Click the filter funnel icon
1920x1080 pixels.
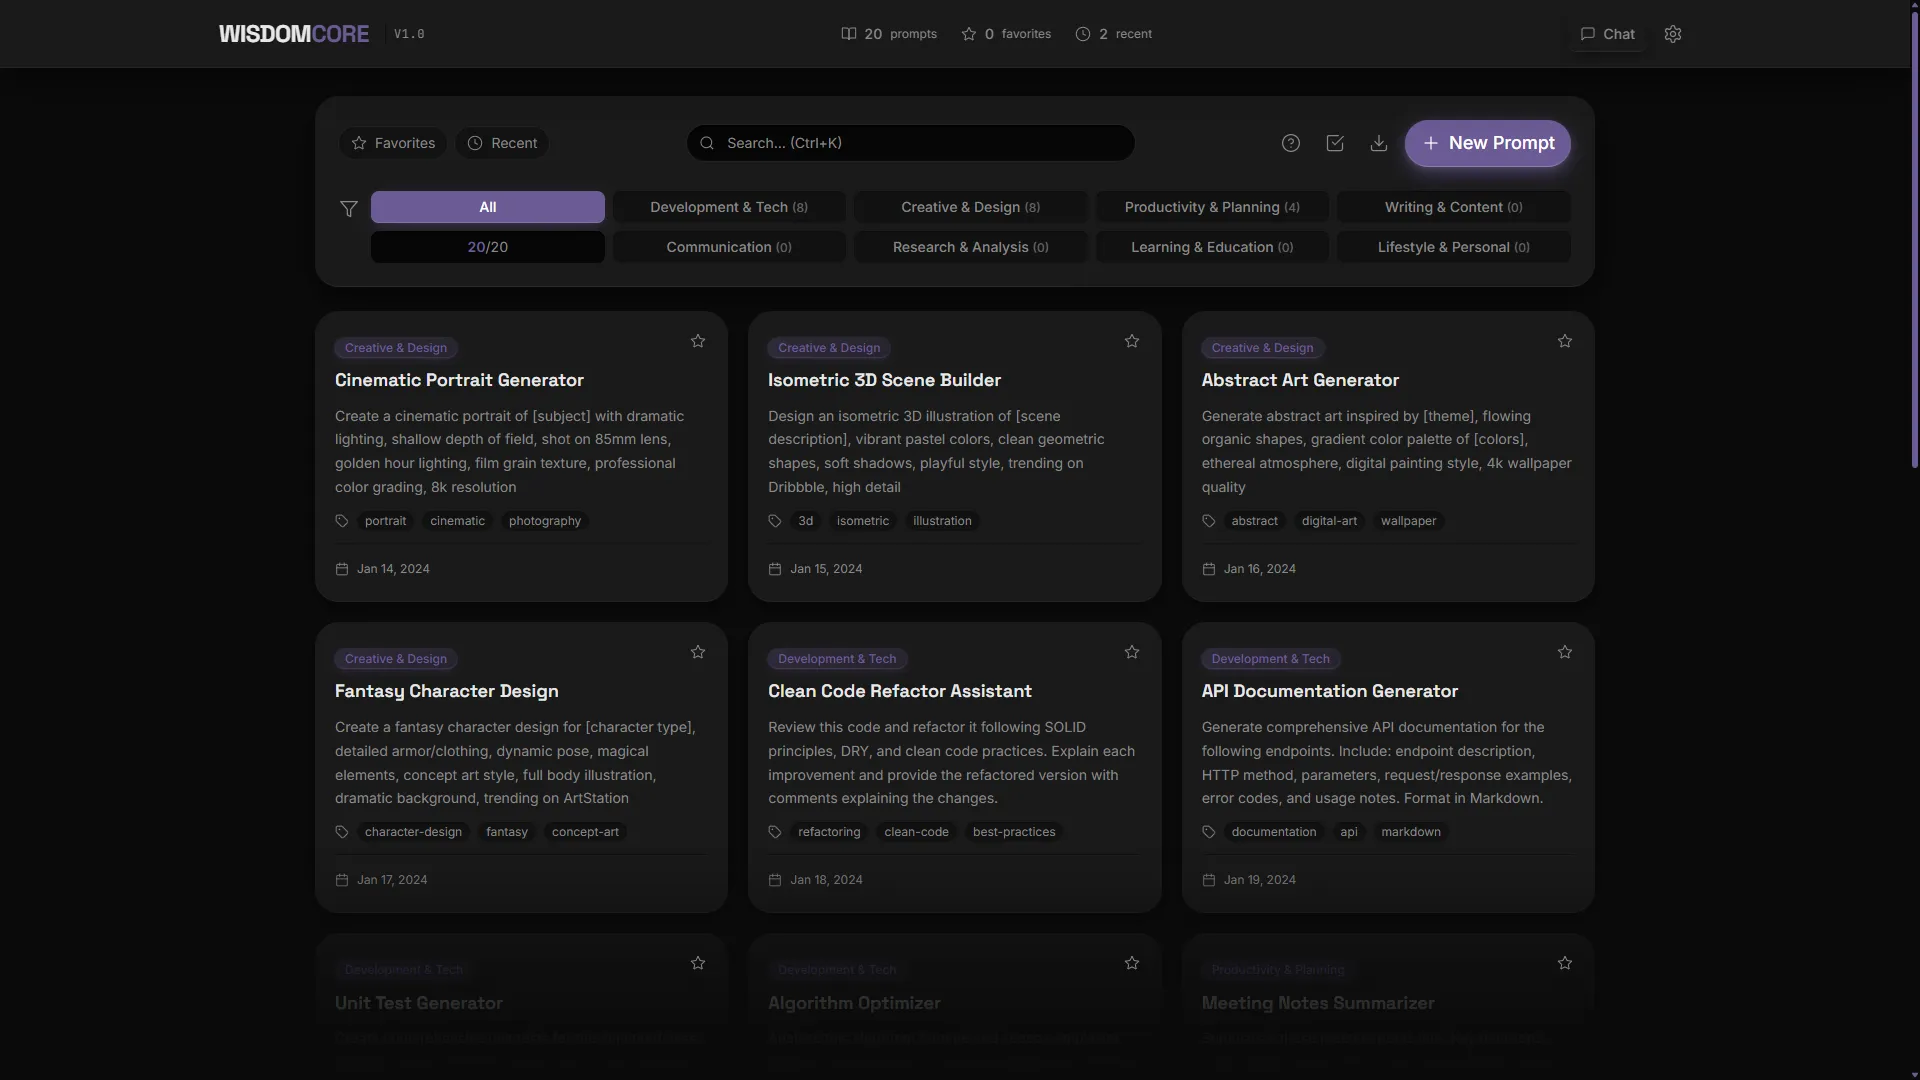349,208
